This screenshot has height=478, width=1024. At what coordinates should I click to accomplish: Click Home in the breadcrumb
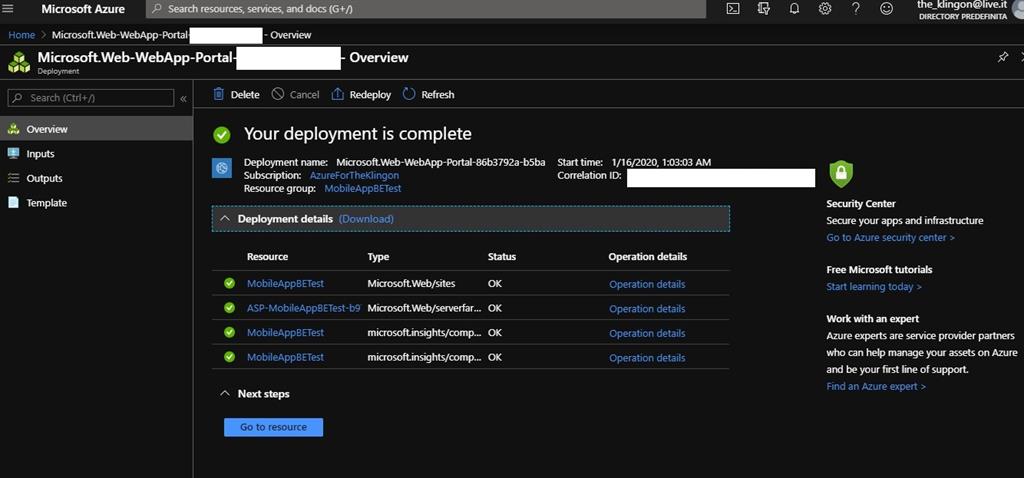(x=22, y=35)
